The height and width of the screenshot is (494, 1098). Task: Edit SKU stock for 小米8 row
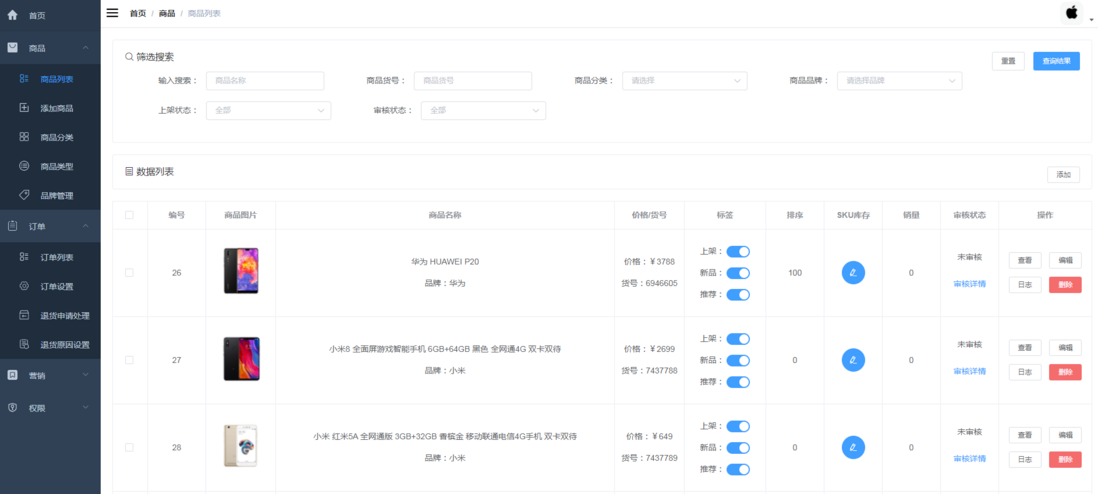click(x=853, y=360)
